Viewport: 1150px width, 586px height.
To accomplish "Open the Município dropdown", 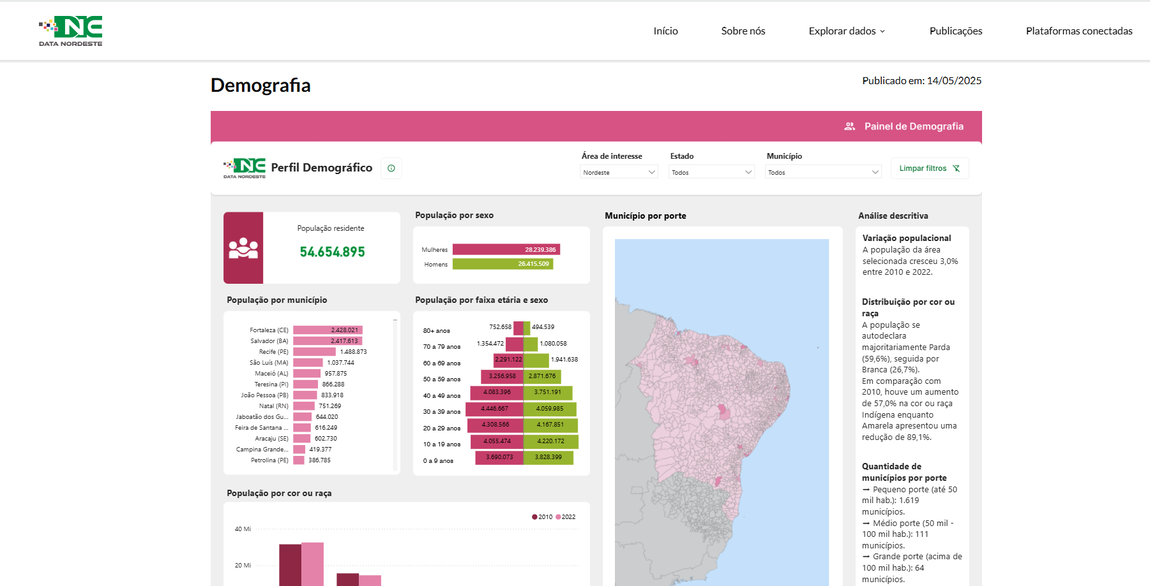I will [x=822, y=171].
